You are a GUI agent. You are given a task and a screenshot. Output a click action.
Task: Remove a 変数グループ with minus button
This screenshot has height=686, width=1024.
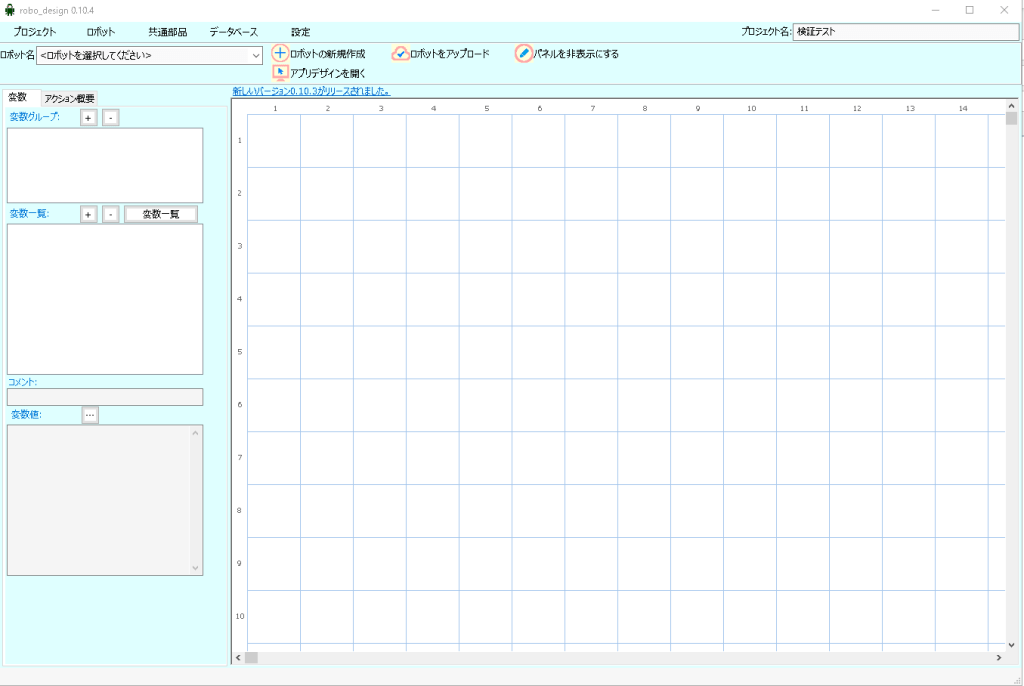pyautogui.click(x=110, y=118)
